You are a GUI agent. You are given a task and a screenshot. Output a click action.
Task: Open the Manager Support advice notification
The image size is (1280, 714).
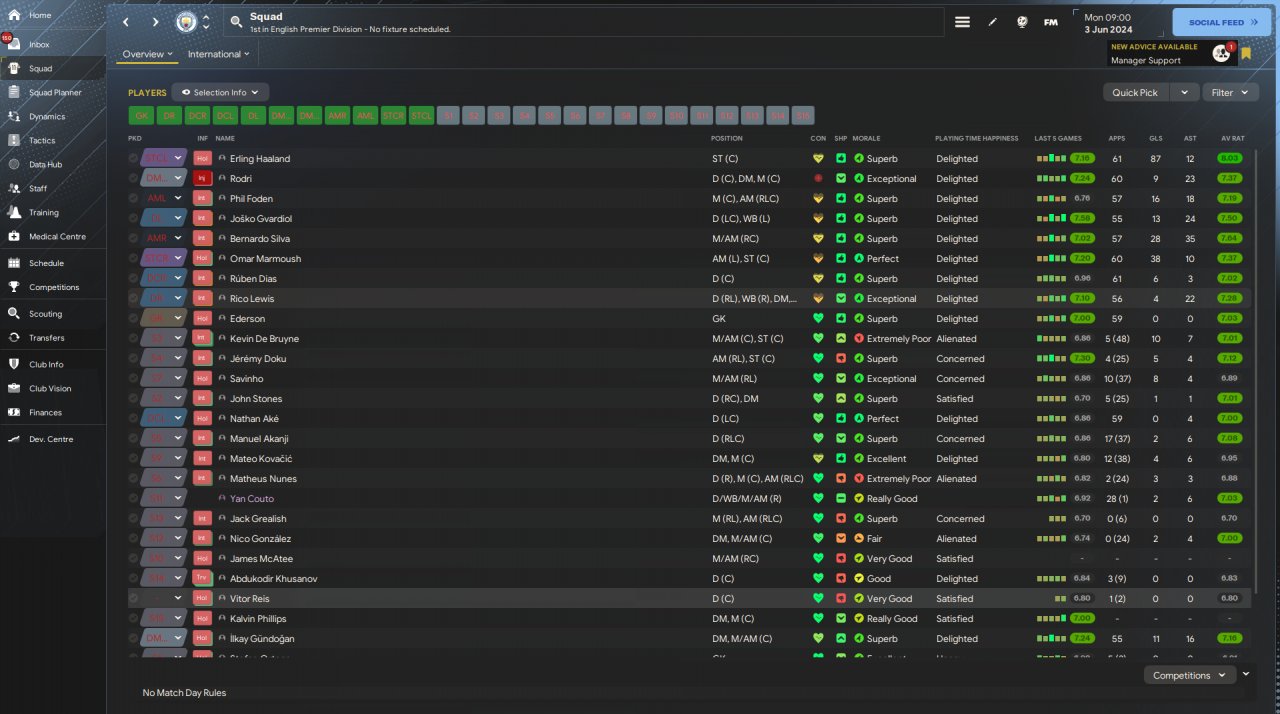coord(1171,53)
